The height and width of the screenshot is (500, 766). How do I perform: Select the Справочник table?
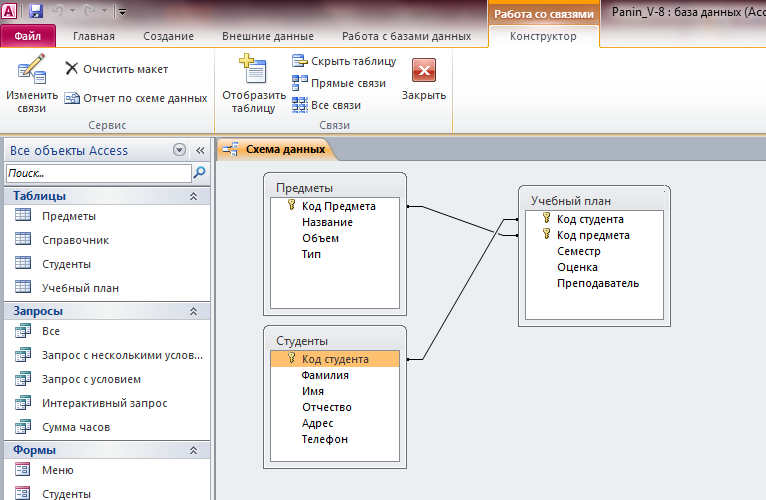107,240
